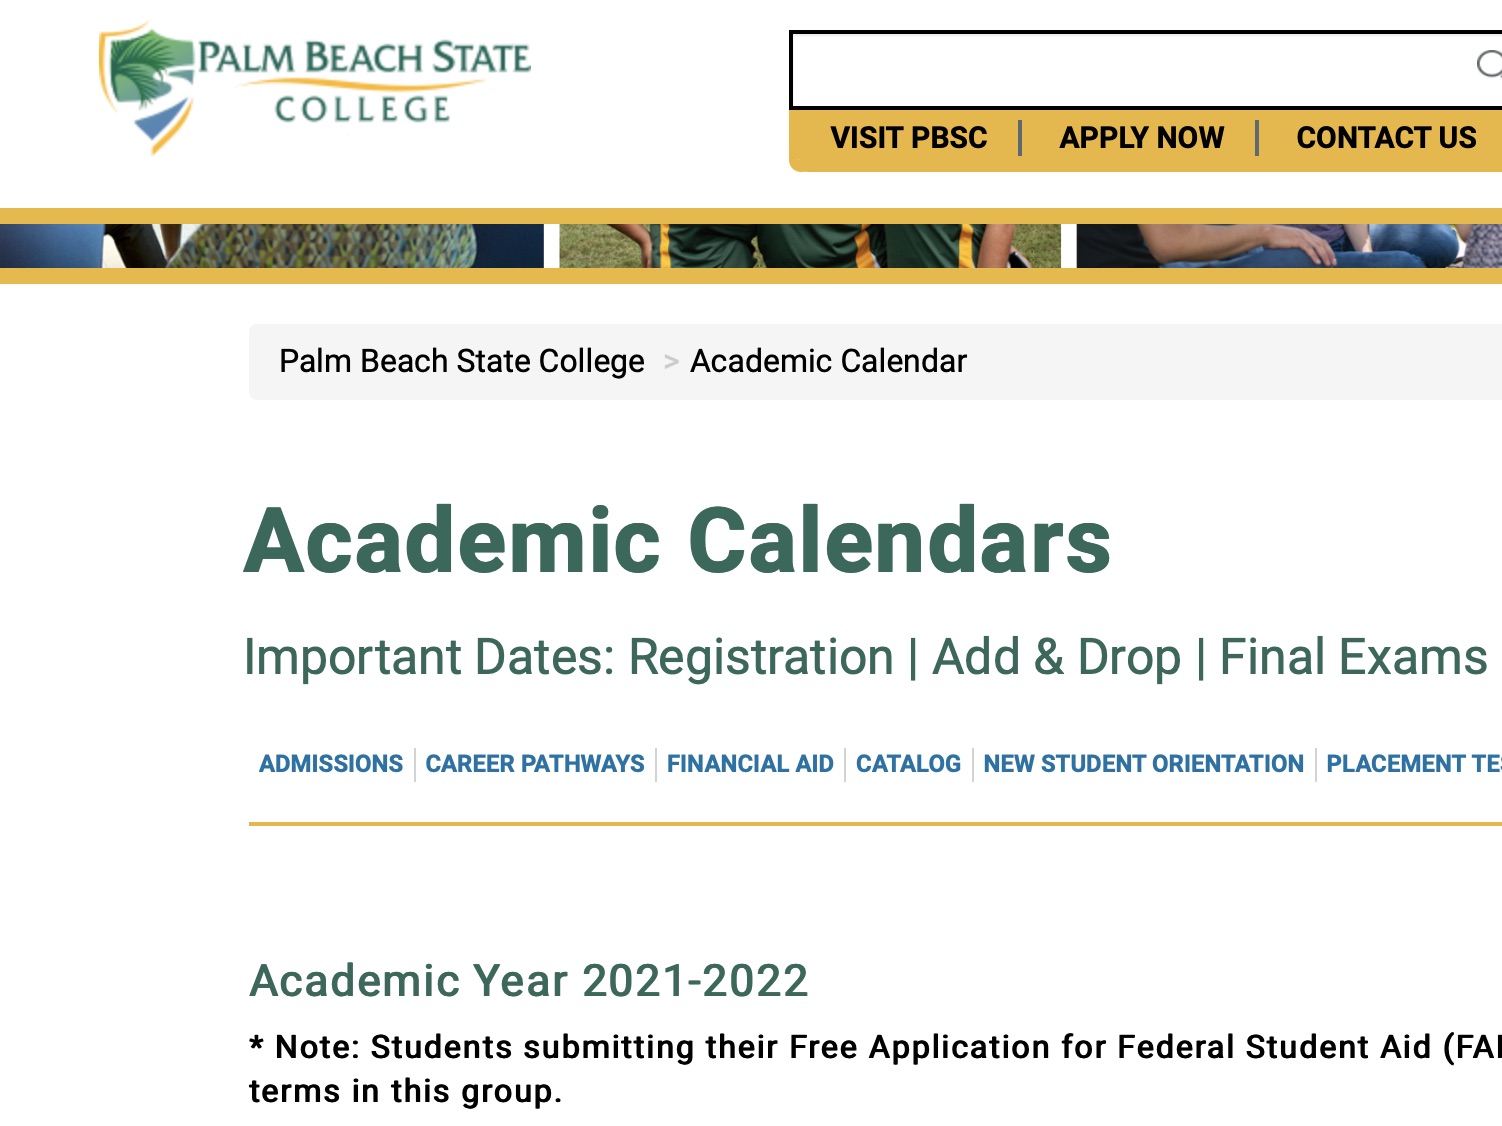Click the Academic Year 2021-2022 heading

point(528,980)
